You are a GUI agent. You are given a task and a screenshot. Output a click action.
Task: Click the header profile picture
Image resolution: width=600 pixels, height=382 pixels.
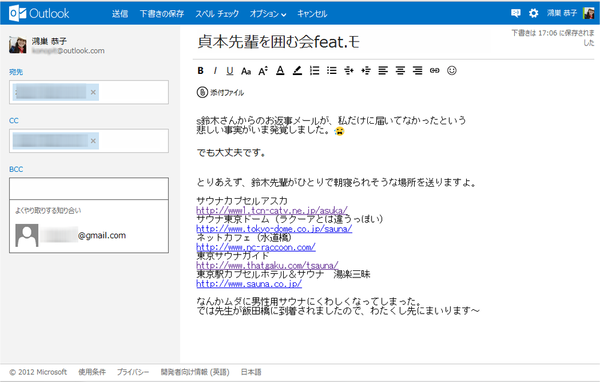pos(588,13)
